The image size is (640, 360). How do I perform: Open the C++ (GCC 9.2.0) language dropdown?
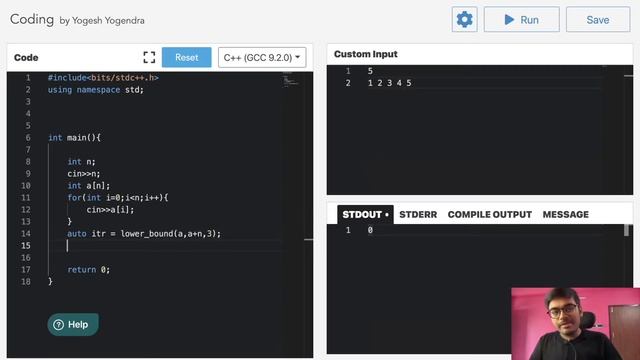click(262, 57)
